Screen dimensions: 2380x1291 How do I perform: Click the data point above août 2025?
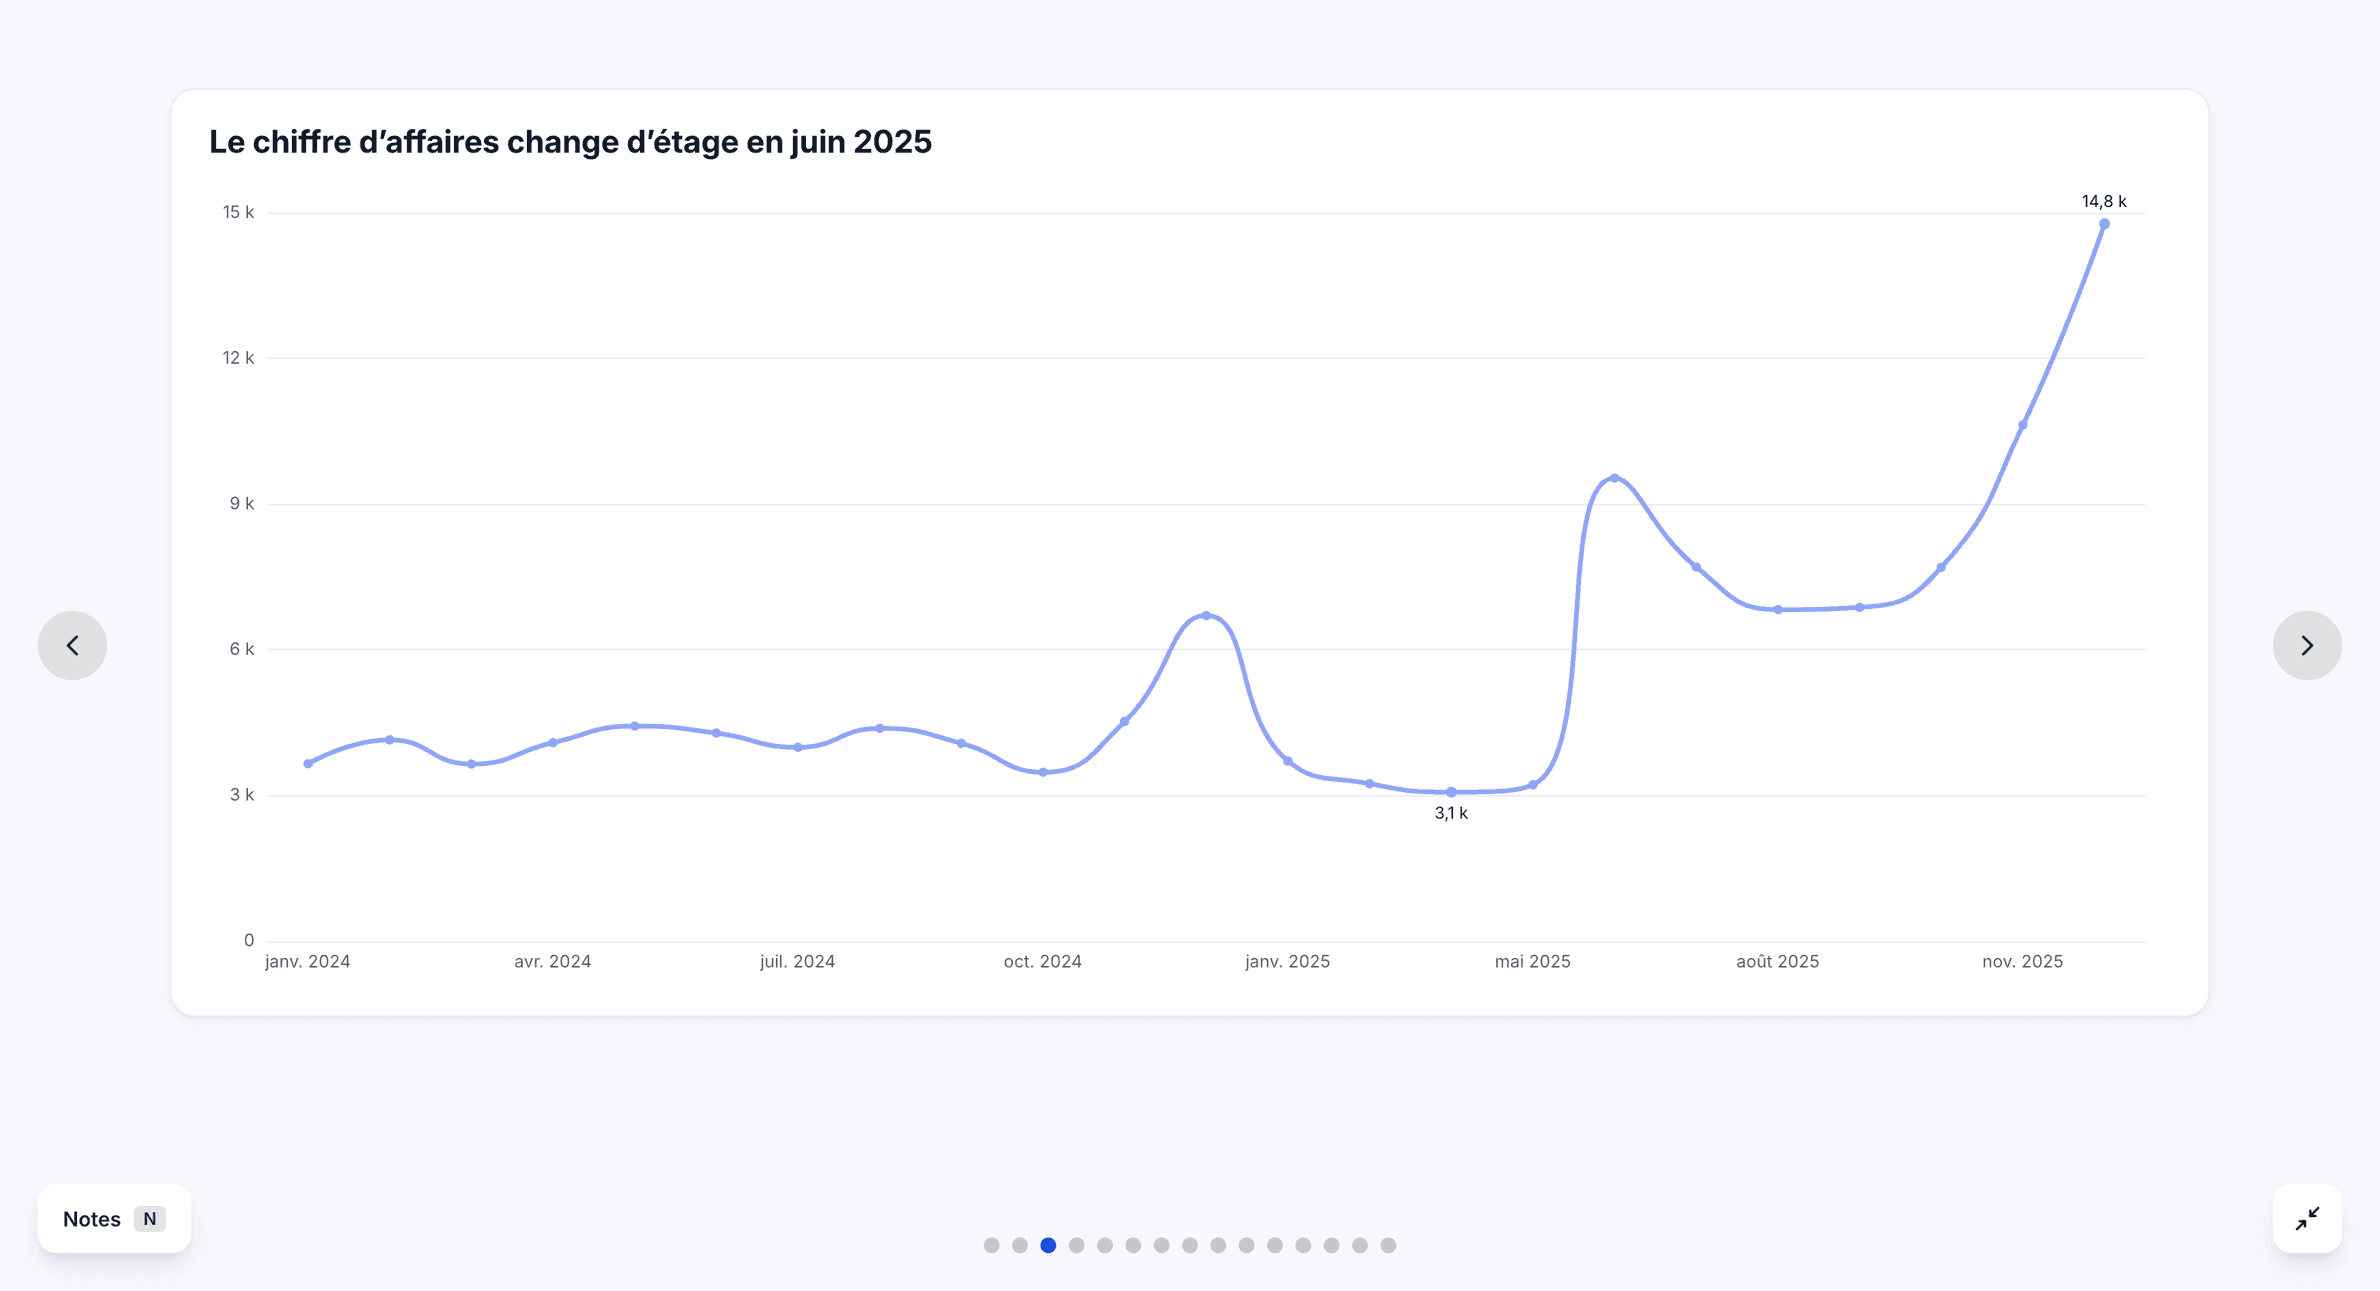click(1777, 609)
